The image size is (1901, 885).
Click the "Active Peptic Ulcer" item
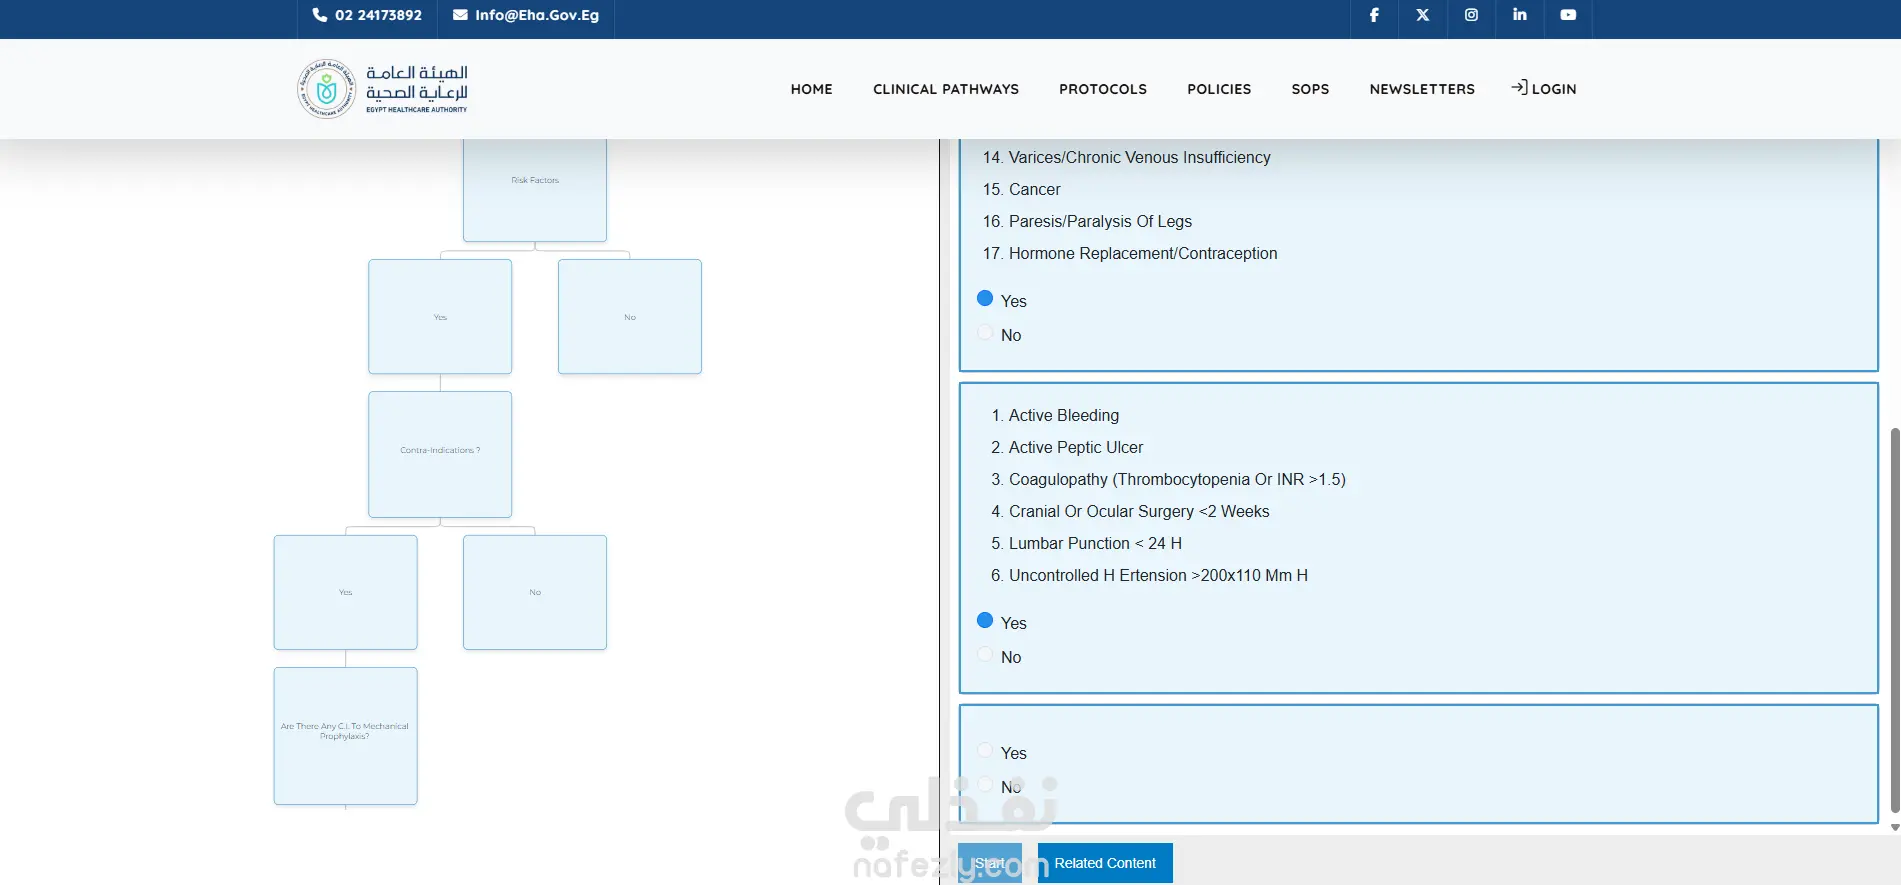click(x=1075, y=447)
